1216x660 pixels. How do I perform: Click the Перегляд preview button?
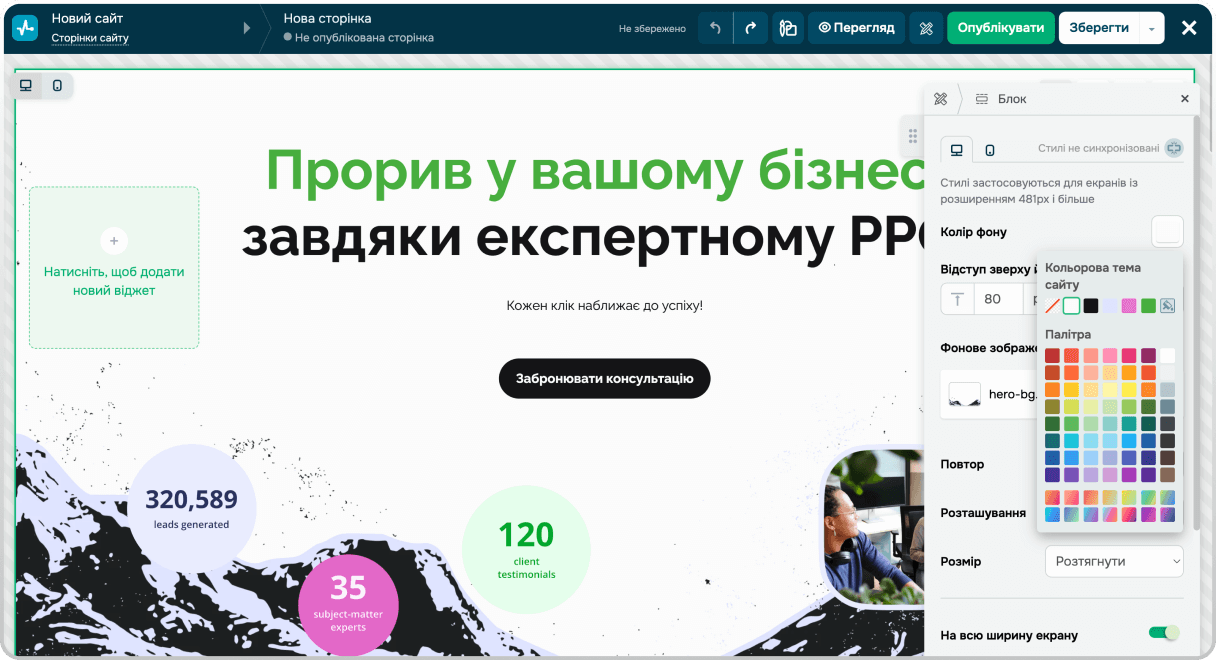click(x=857, y=28)
